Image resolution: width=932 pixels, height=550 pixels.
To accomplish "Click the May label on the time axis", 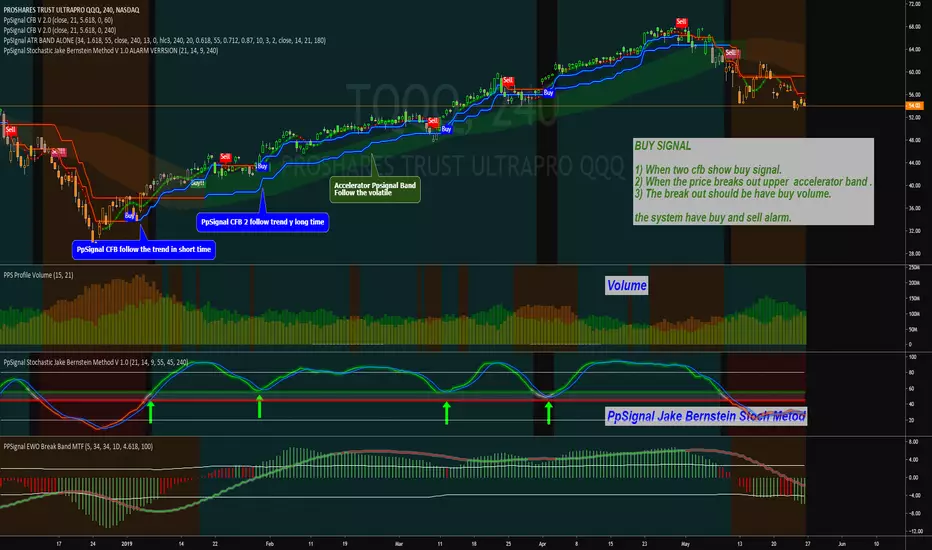I will click(x=685, y=543).
